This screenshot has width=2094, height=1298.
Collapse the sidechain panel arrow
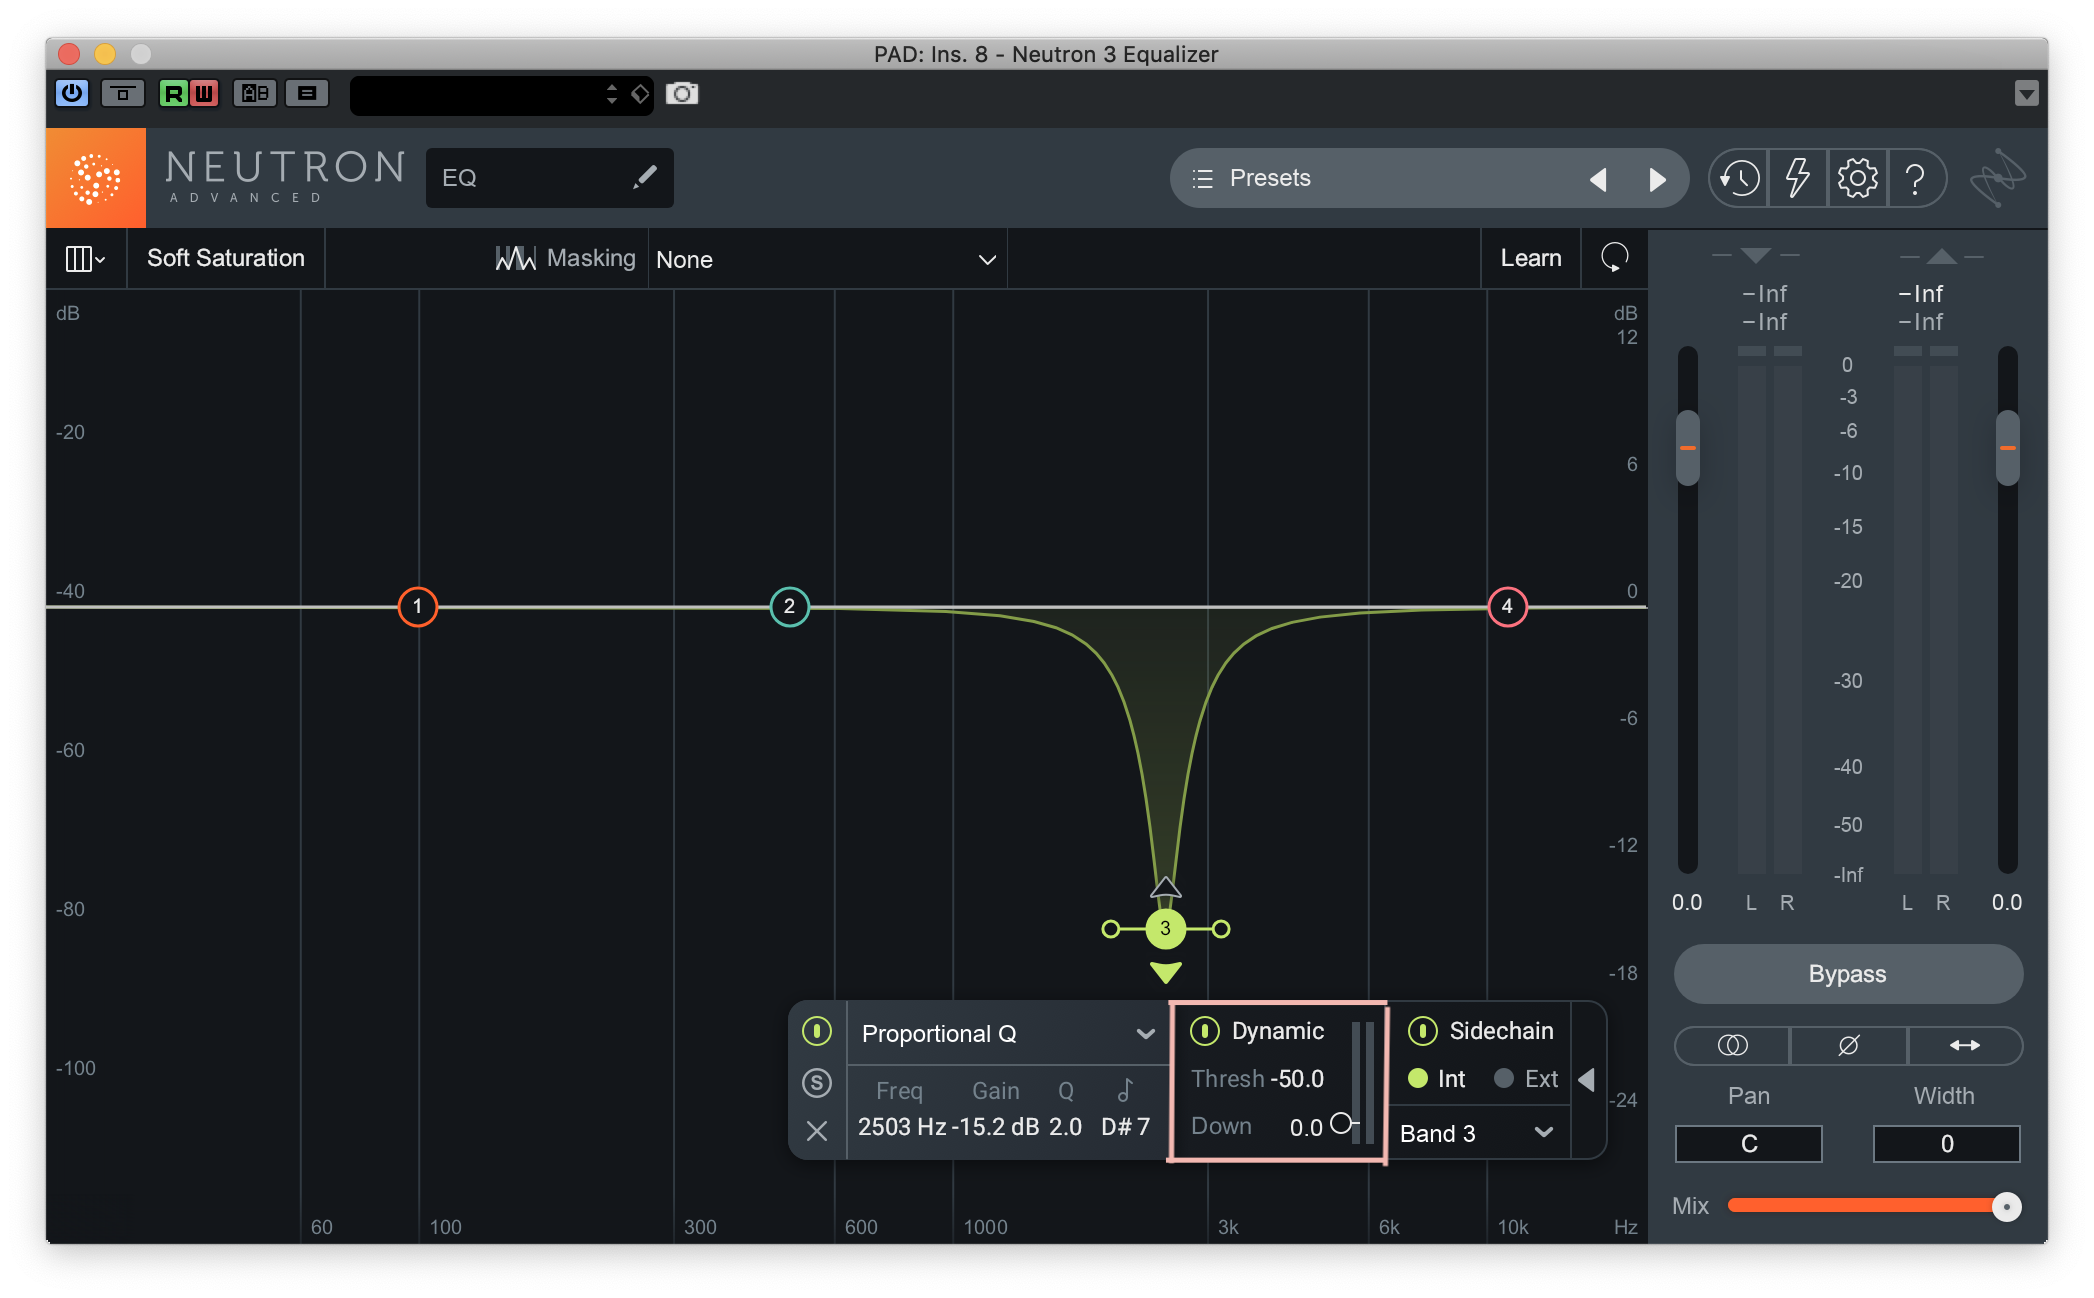[x=1586, y=1080]
